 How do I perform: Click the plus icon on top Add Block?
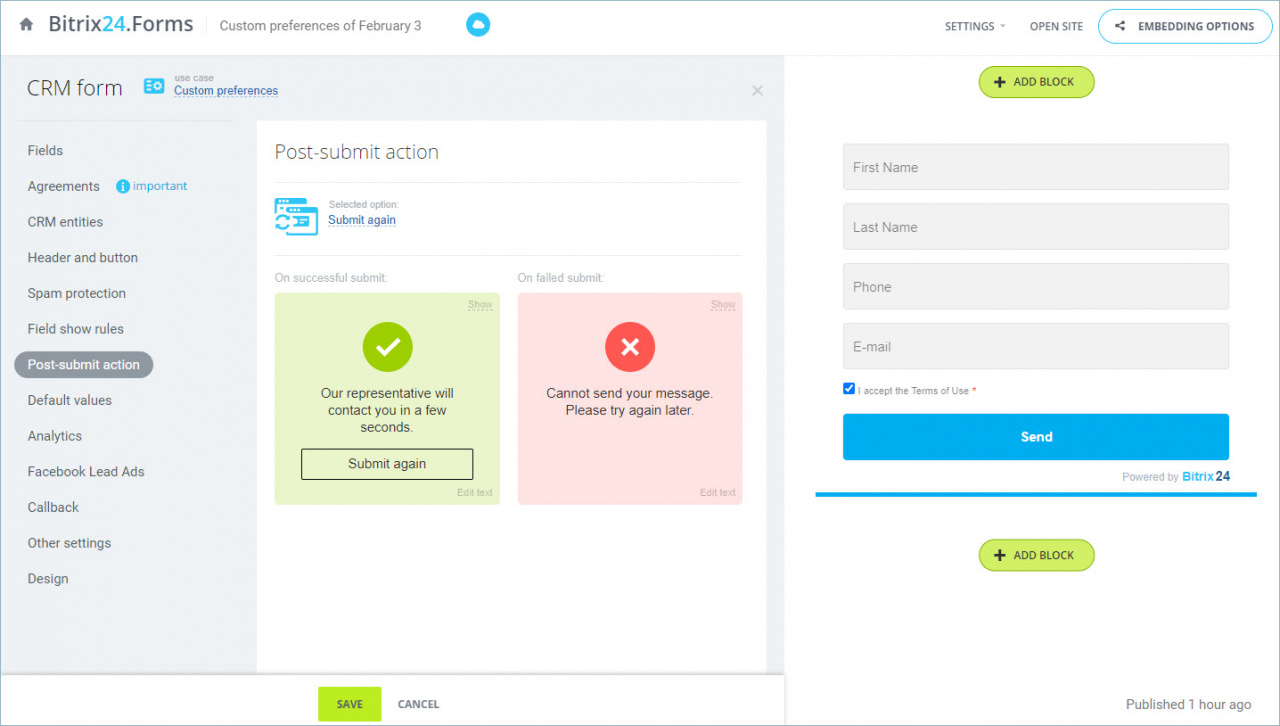(x=1000, y=82)
